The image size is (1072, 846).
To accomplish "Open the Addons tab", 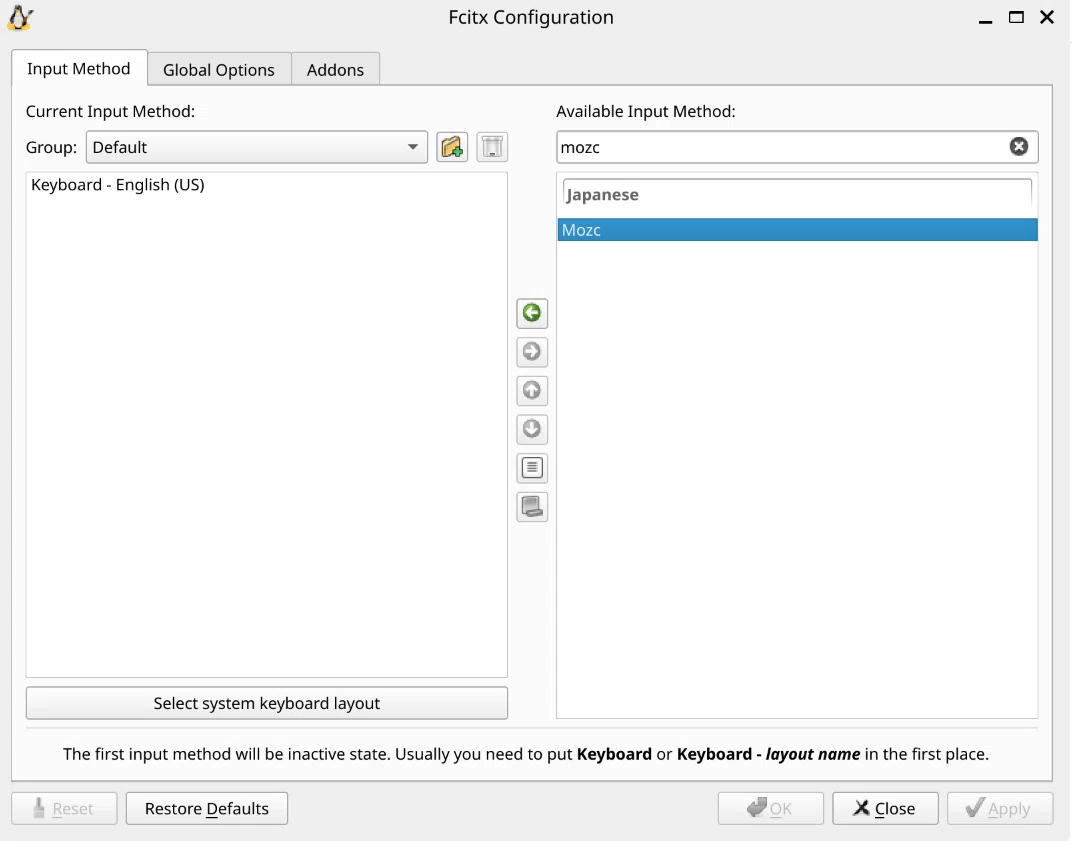I will click(x=335, y=70).
